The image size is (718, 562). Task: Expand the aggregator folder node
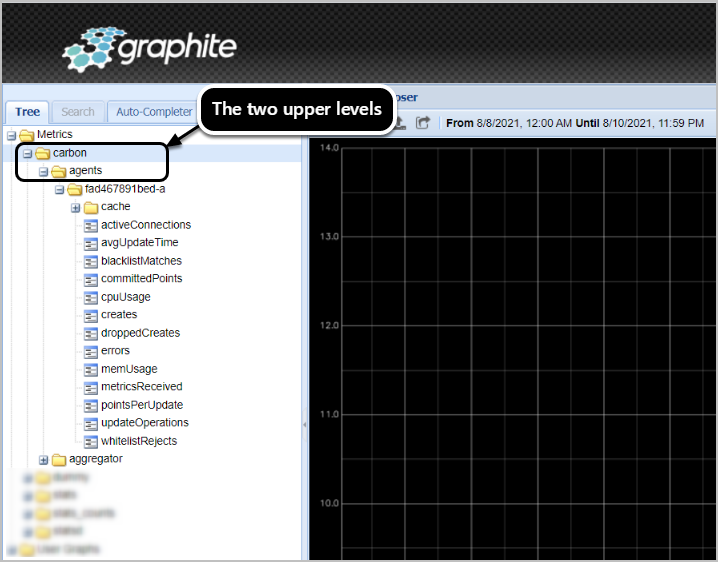point(43,459)
